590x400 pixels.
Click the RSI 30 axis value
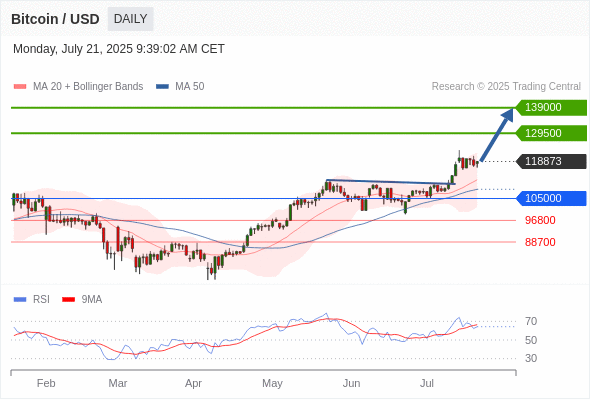click(x=531, y=358)
